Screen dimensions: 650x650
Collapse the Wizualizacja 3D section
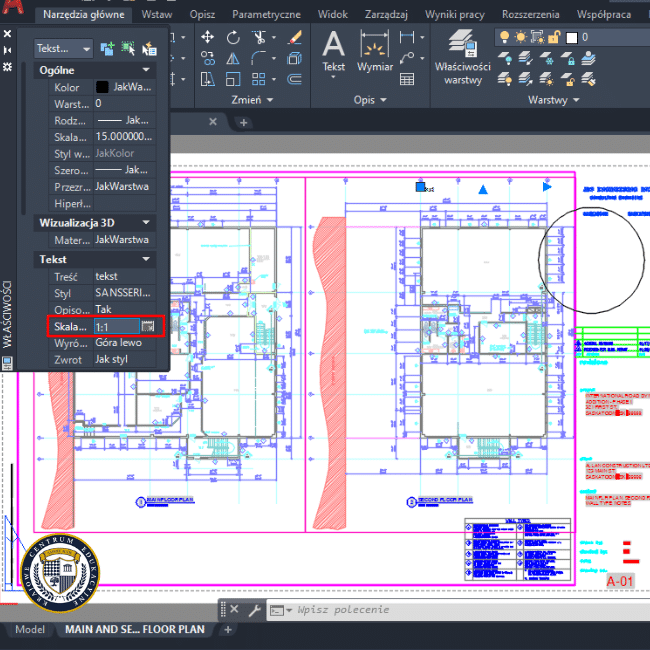[146, 223]
